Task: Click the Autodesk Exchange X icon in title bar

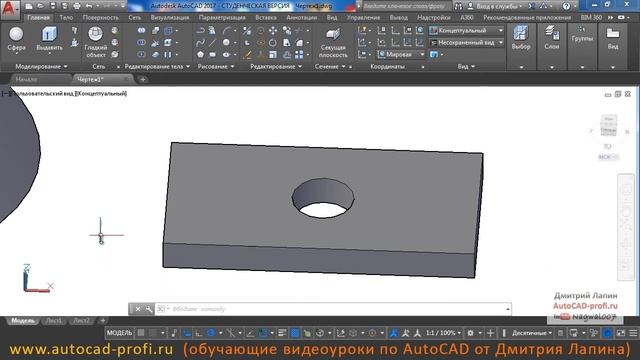Action: pyautogui.click(x=531, y=6)
